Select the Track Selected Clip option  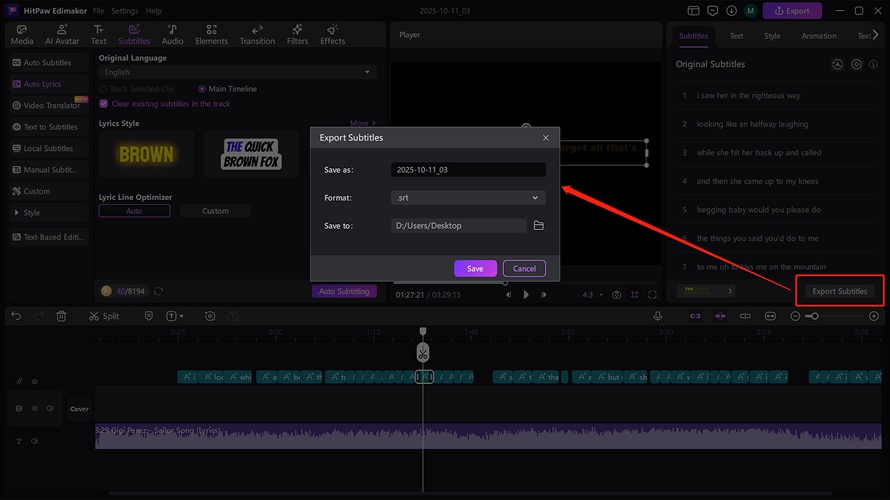pos(103,89)
